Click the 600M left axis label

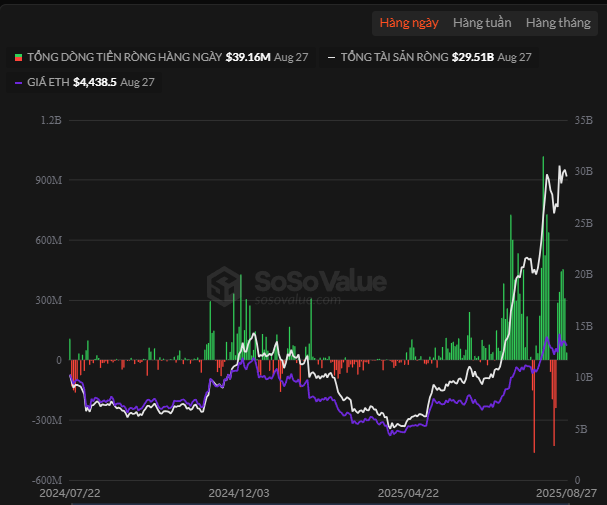tap(49, 240)
